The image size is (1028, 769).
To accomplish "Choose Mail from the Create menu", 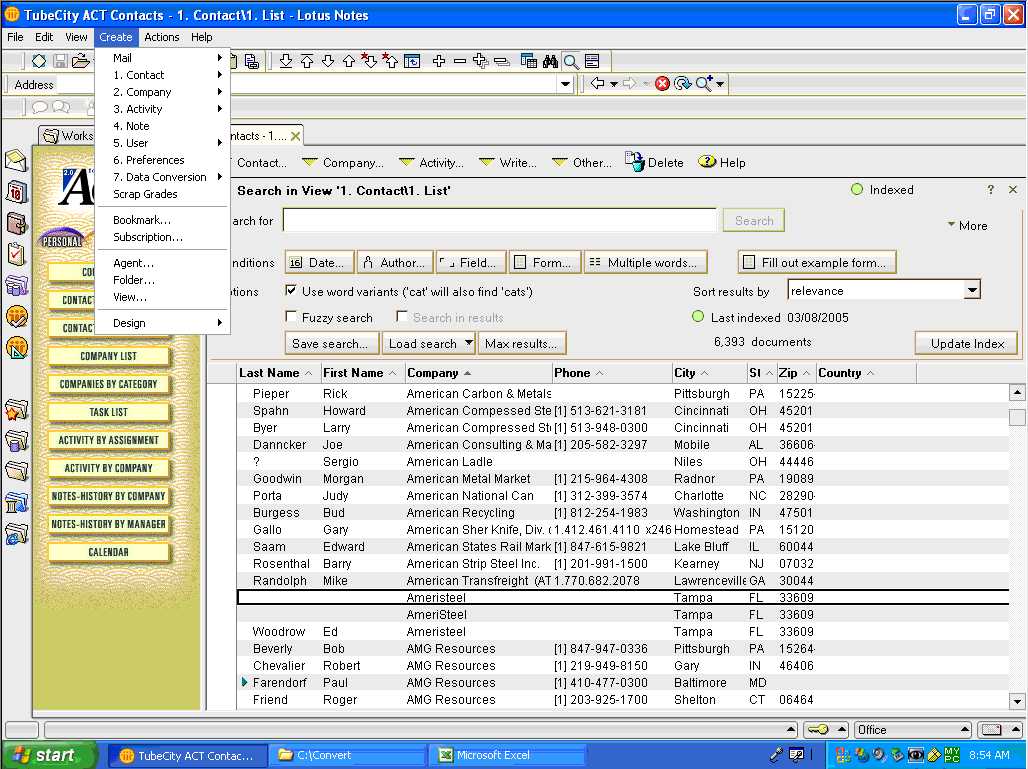I will 163,58.
